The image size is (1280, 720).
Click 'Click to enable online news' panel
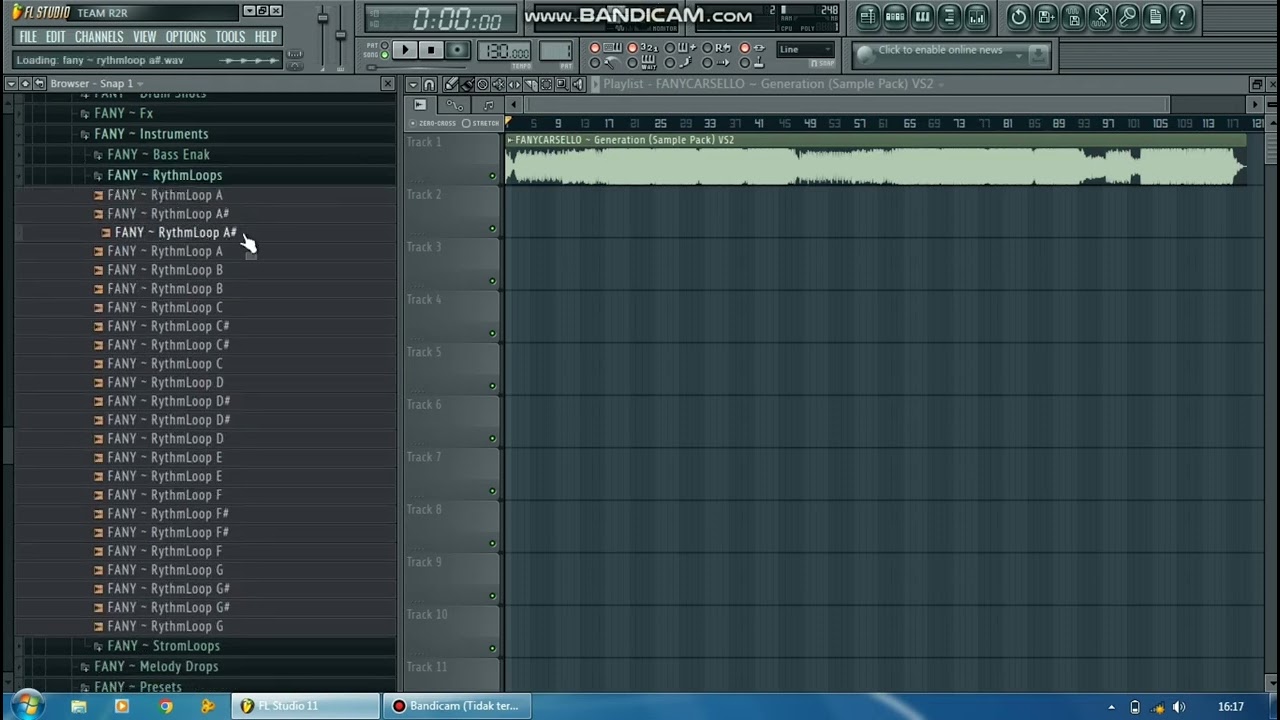click(x=952, y=54)
